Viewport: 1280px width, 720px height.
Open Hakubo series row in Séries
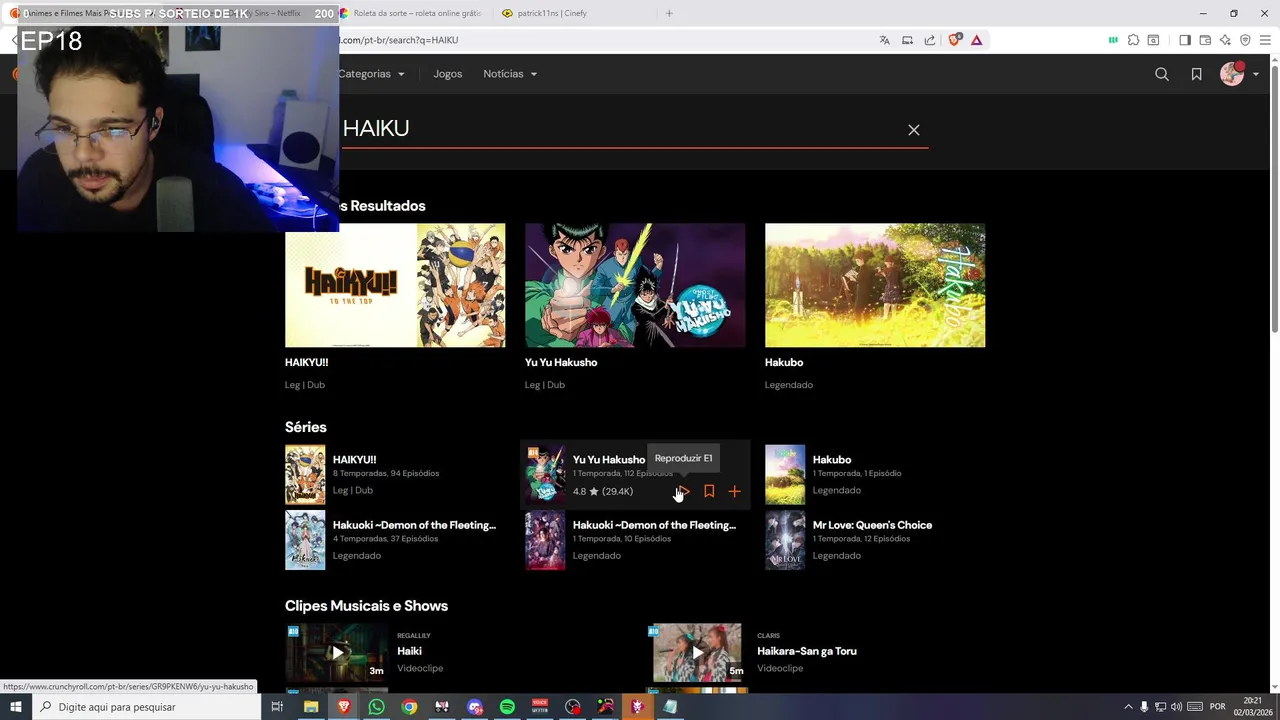coord(875,475)
